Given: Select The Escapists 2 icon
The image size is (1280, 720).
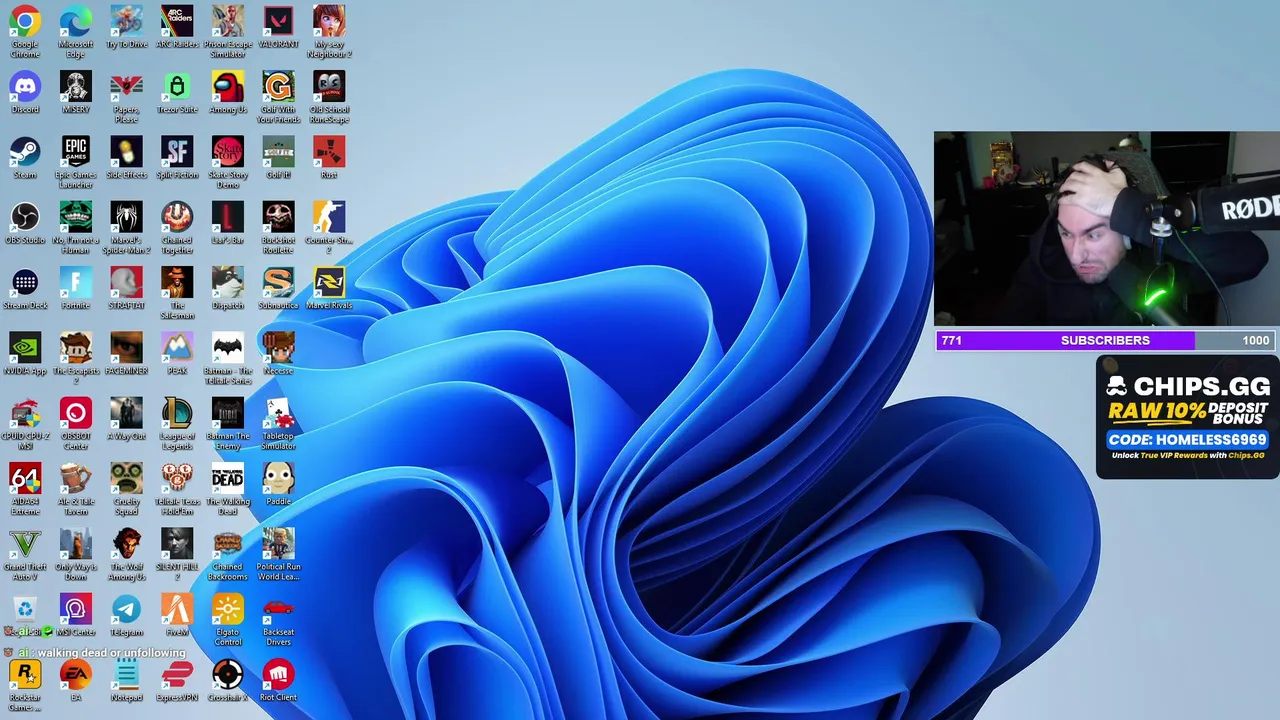Looking at the screenshot, I should [x=76, y=348].
